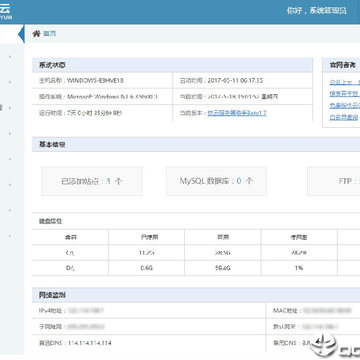The height and width of the screenshot is (360, 360).
Task: Open the 首页 breadcrumb link
Action: [x=50, y=34]
